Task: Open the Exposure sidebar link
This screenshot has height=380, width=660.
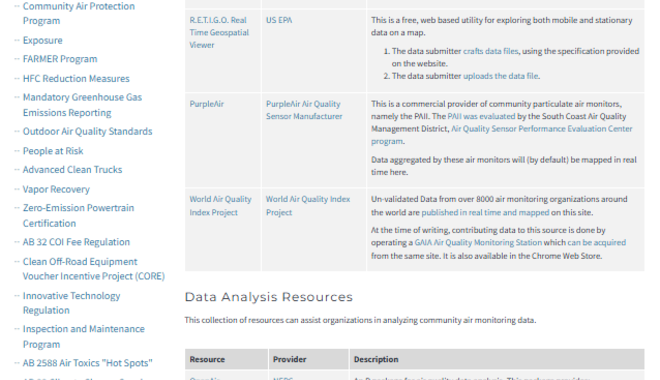Action: point(43,40)
